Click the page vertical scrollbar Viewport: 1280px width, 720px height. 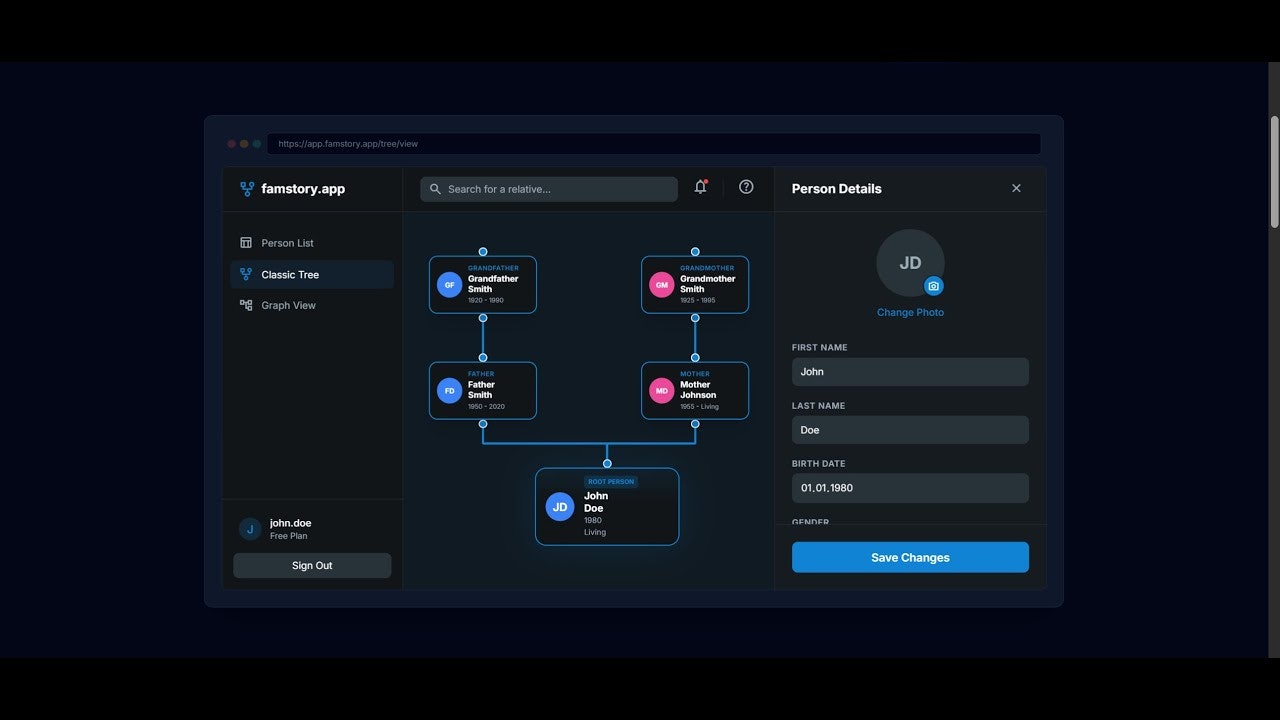[1274, 172]
